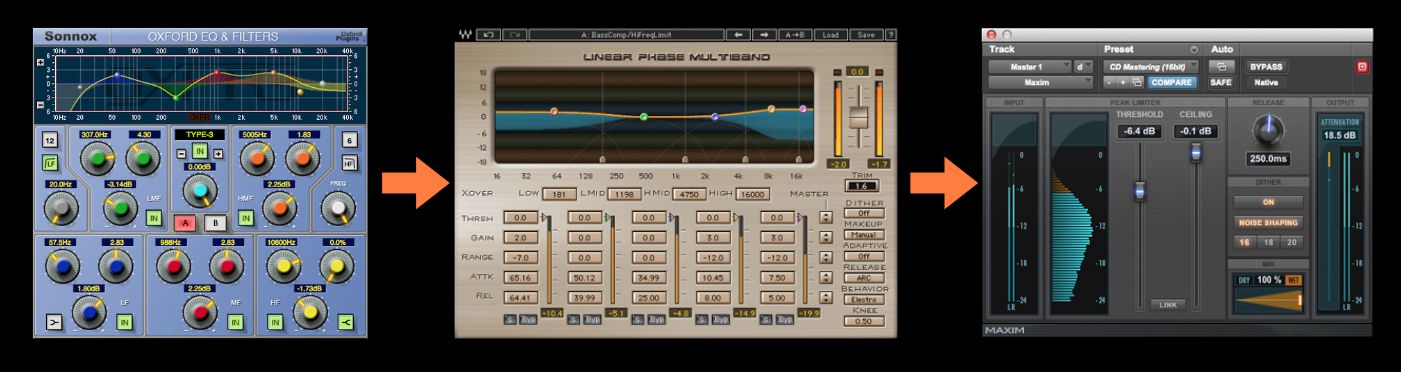Viewport: 1401px width, 372px height.
Task: Click the grey 20.0Hz low filter knob
Action: (x=60, y=207)
